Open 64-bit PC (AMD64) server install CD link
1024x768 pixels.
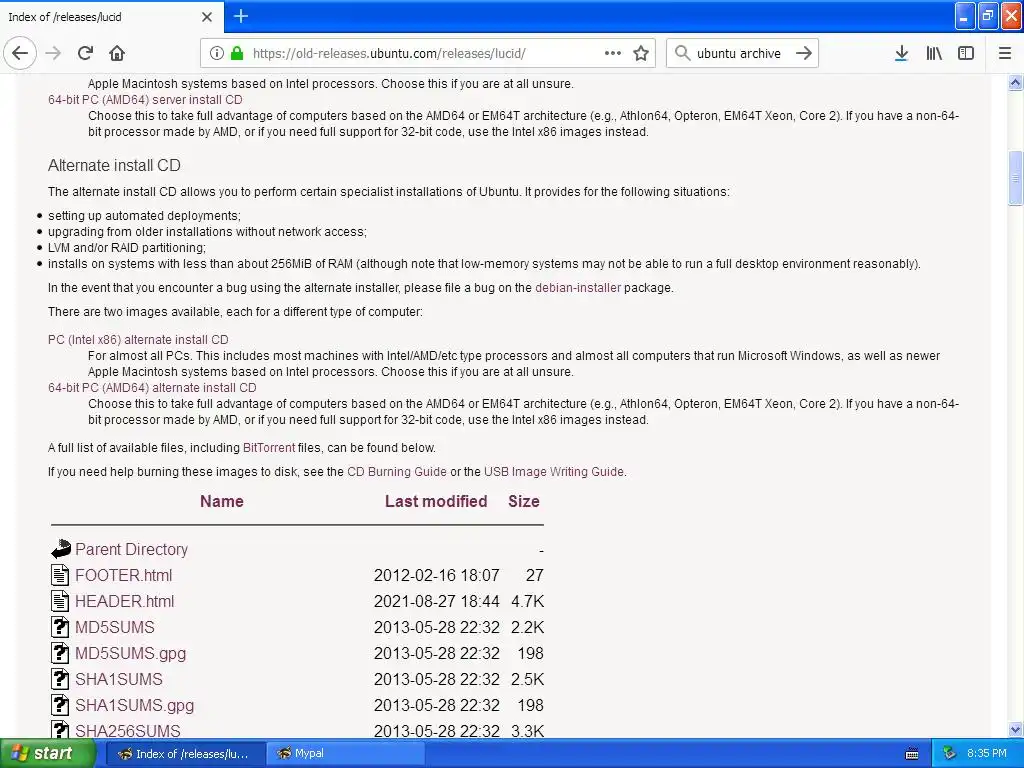tap(145, 100)
